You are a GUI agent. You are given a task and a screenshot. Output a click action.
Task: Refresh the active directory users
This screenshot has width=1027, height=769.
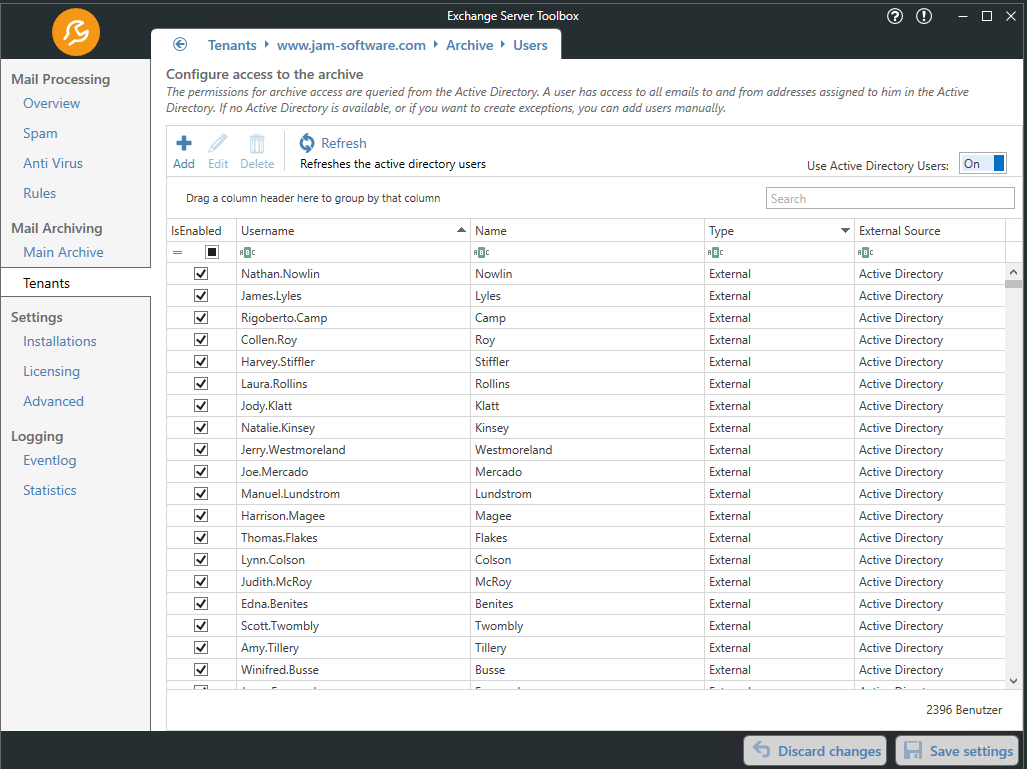[333, 142]
